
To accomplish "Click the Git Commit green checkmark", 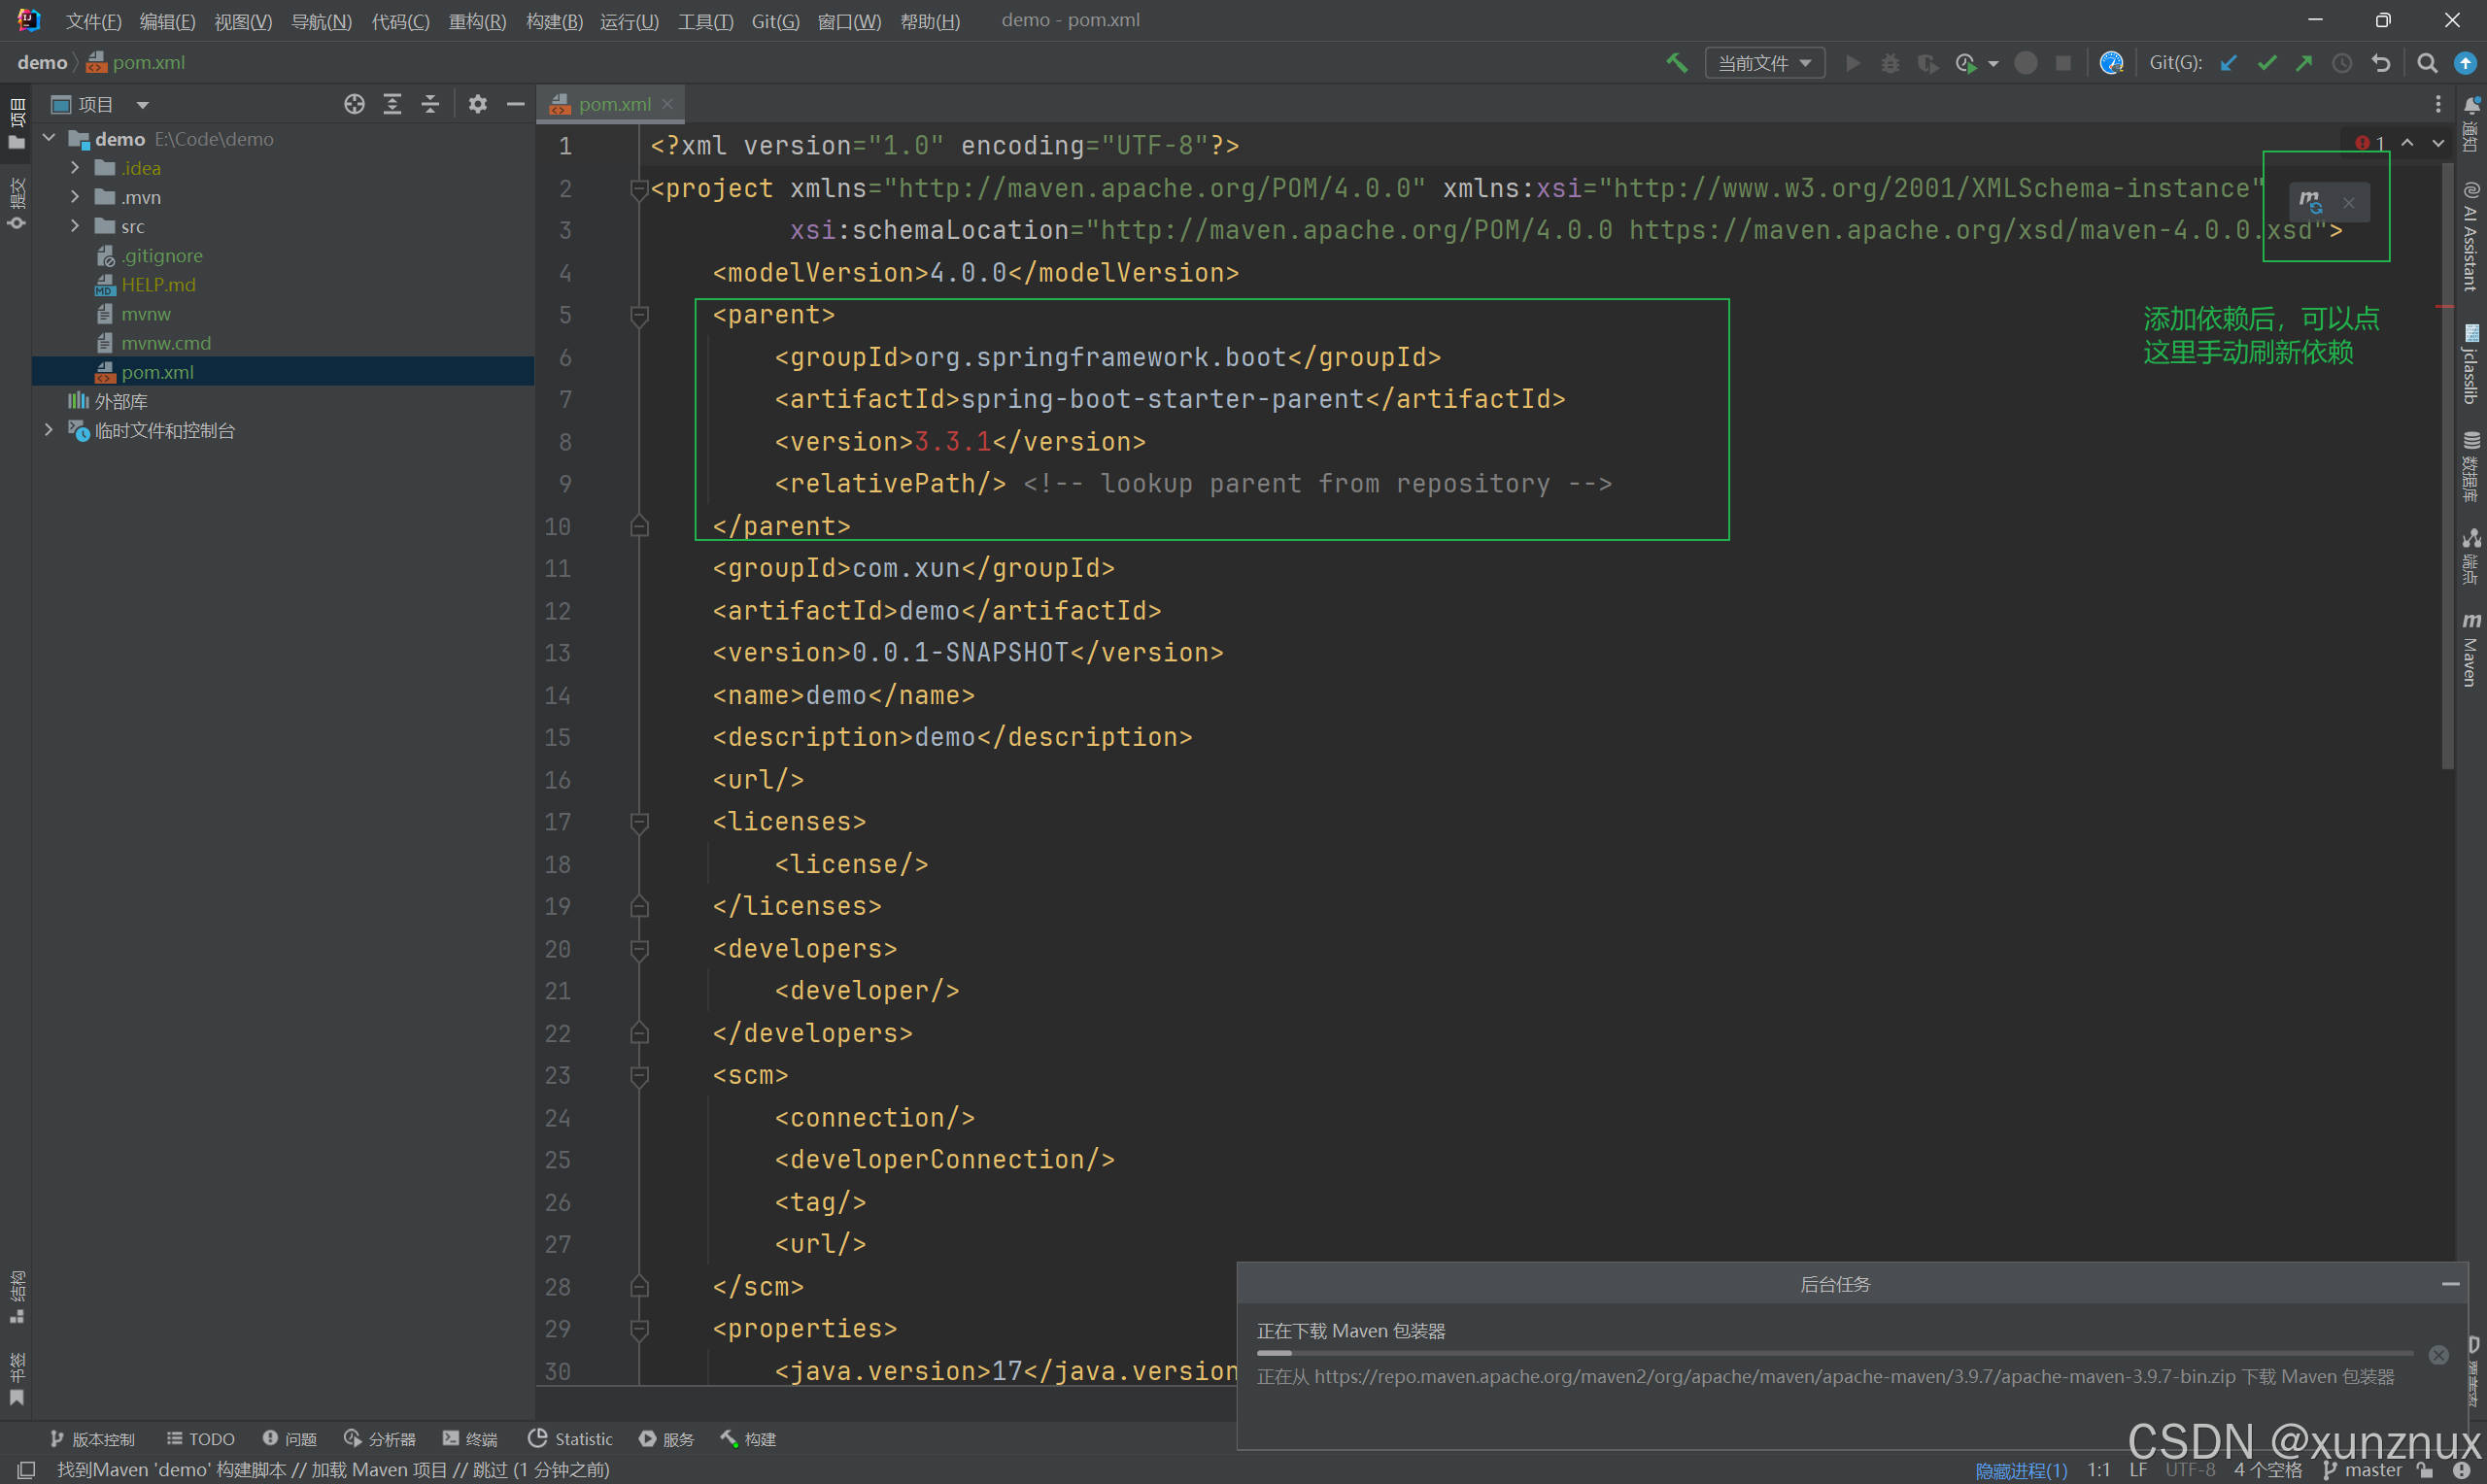I will point(2267,63).
